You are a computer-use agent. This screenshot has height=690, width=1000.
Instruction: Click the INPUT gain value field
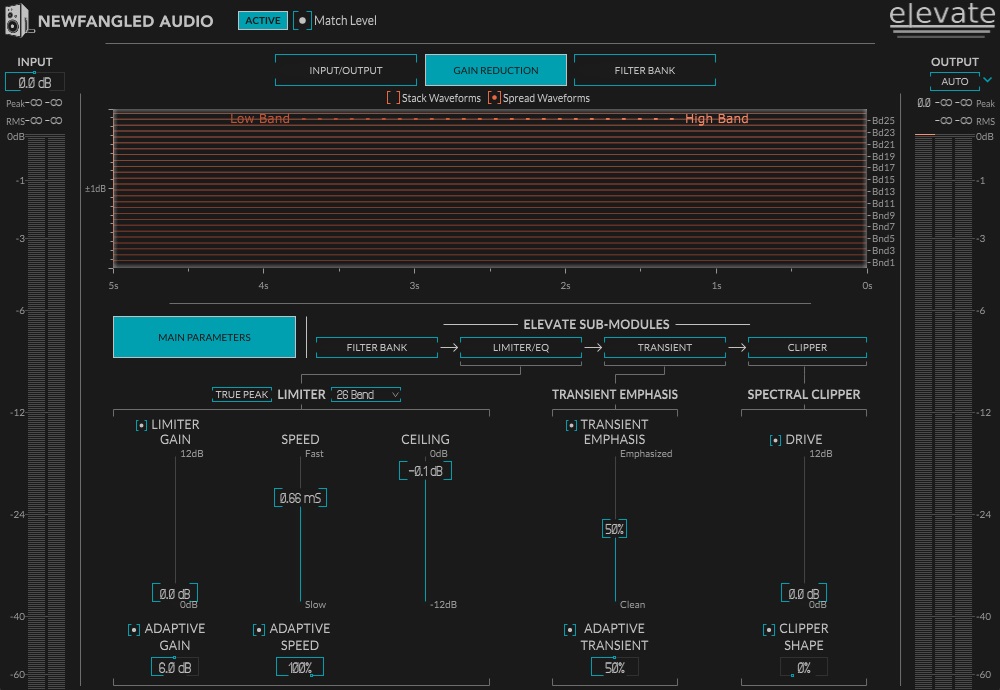pyautogui.click(x=34, y=81)
